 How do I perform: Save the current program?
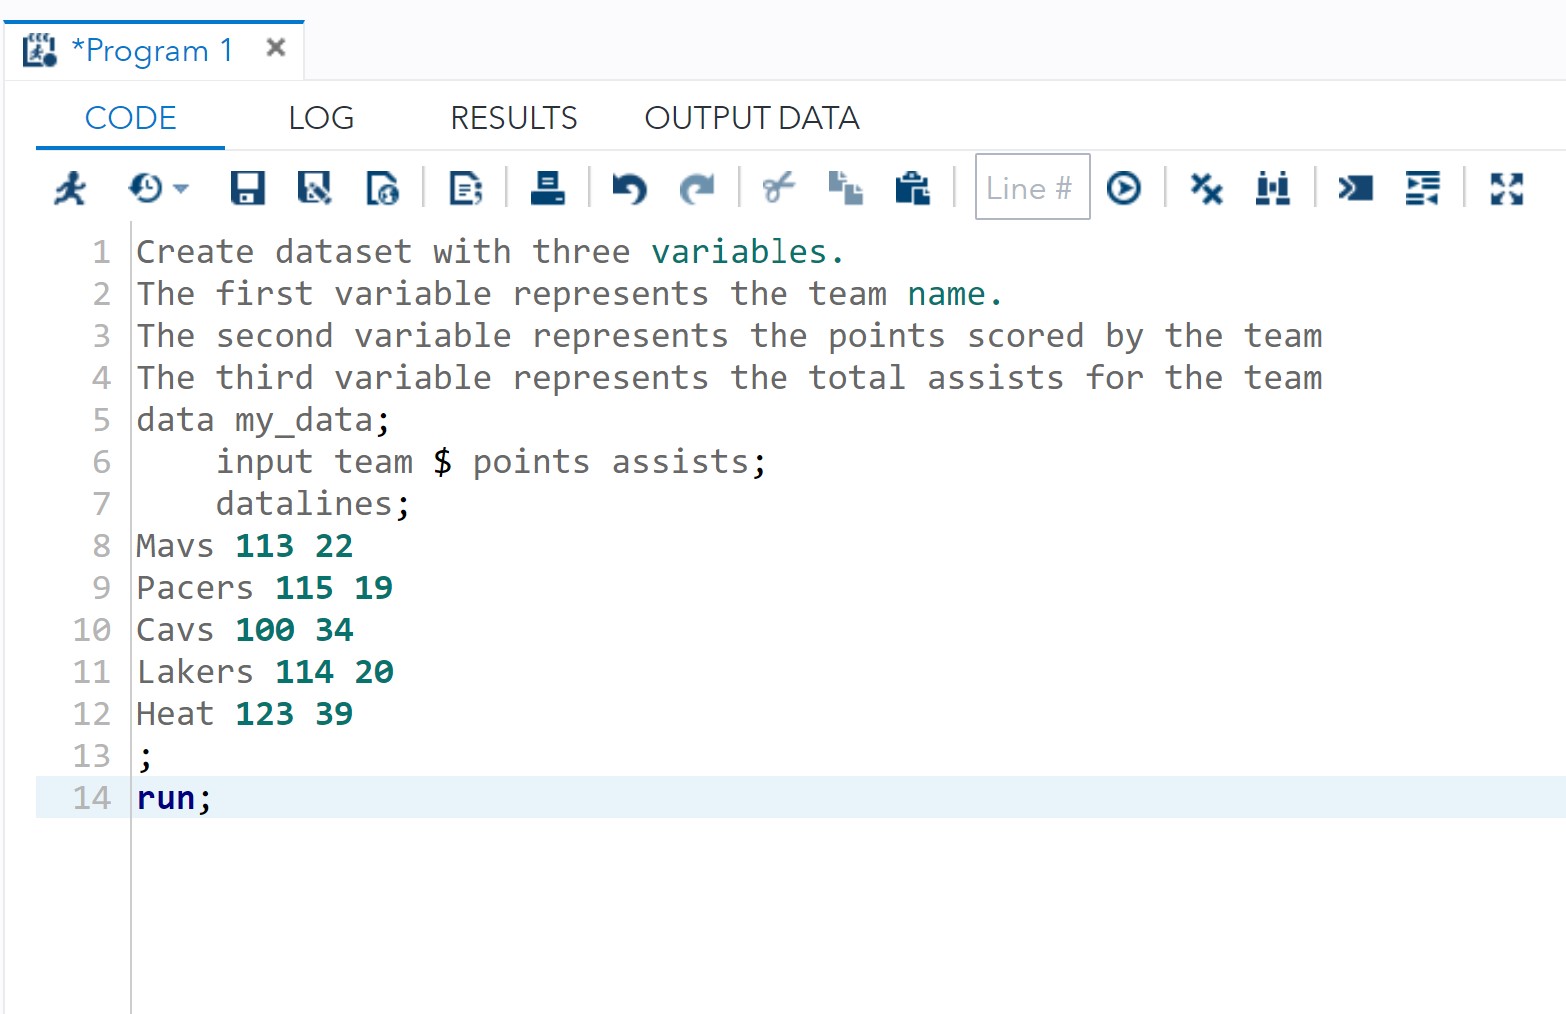[246, 187]
